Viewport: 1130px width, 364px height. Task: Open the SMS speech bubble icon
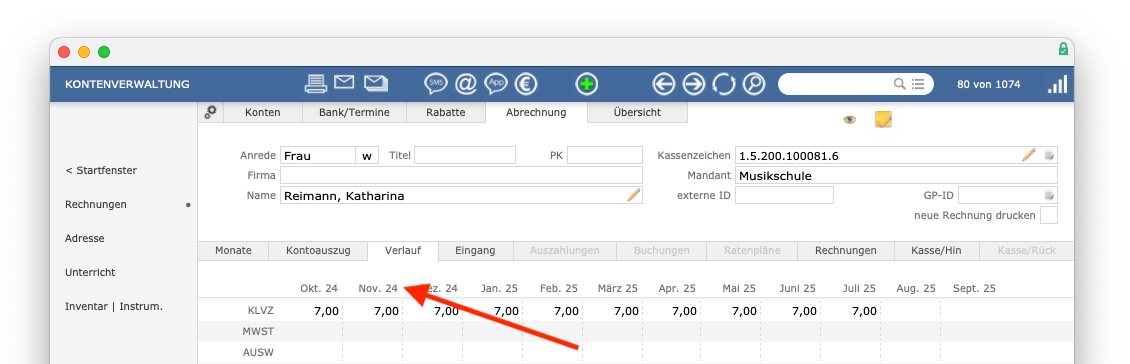(x=436, y=84)
